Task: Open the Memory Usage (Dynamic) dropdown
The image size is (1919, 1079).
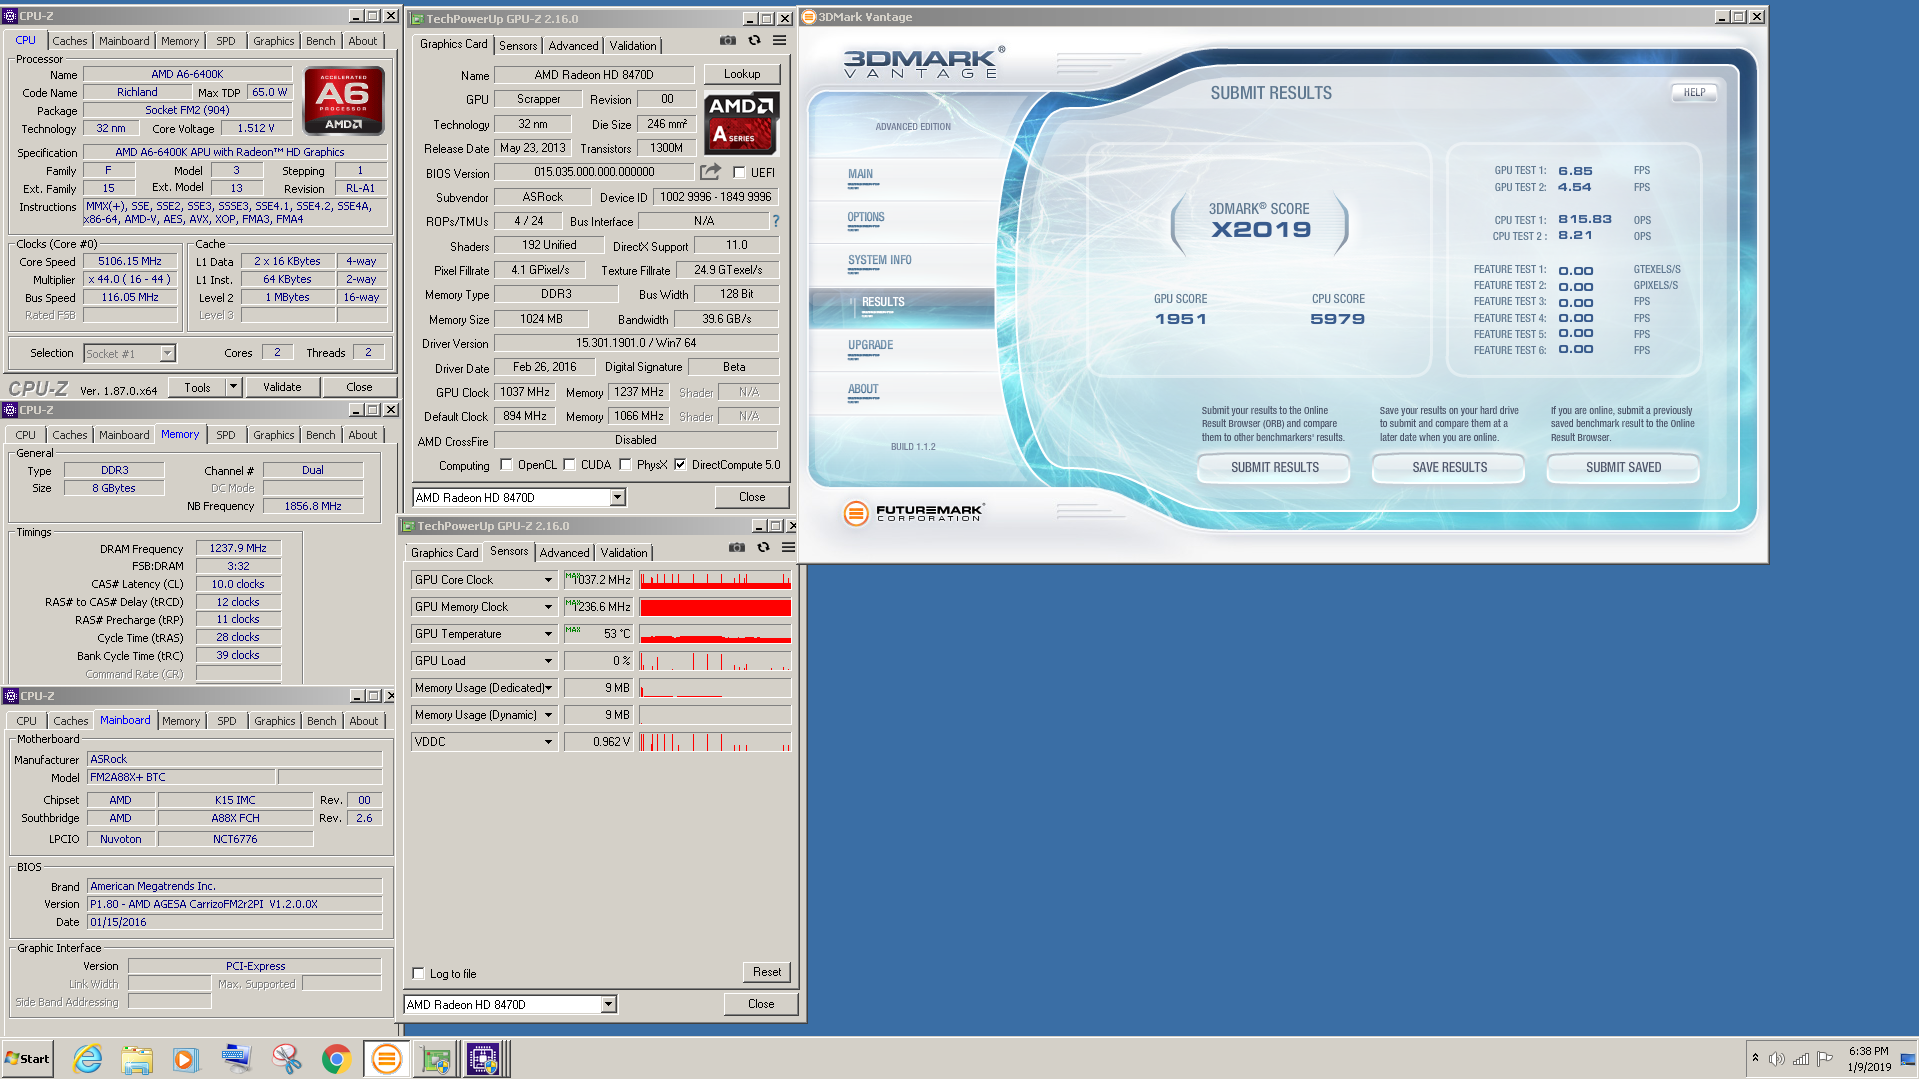Action: (548, 715)
